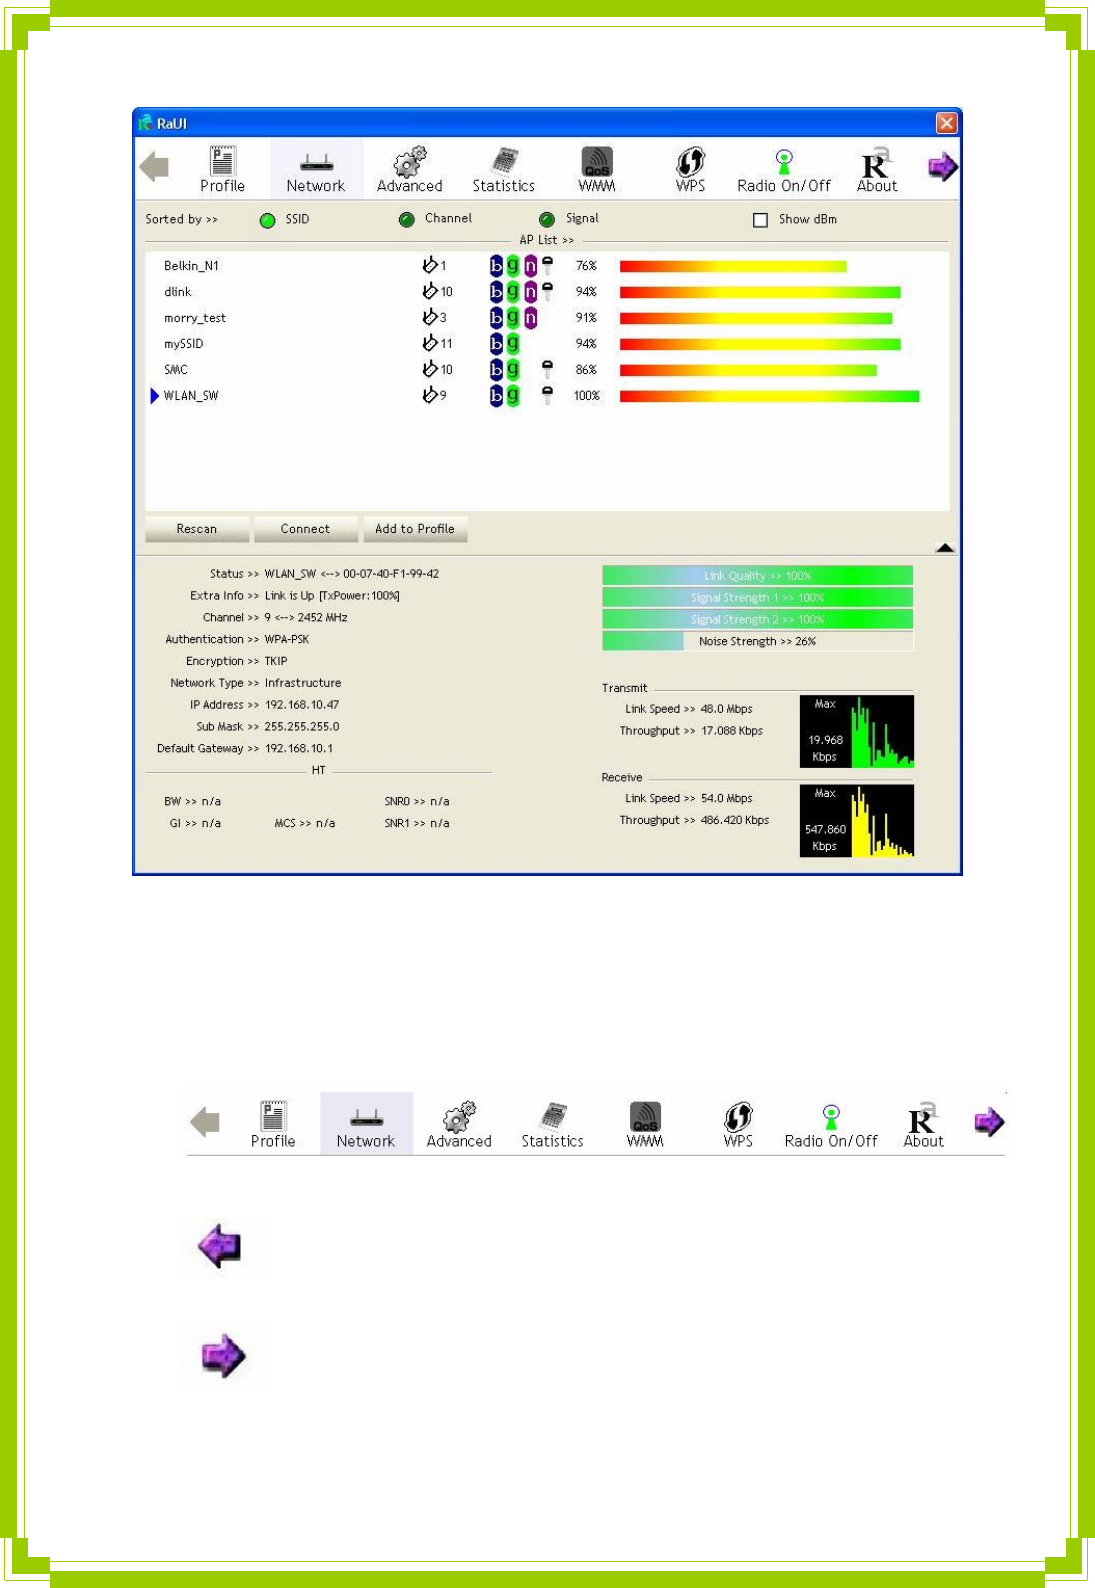Viewport: 1095px width, 1588px height.
Task: Select the Belkin_N1 access point
Action: coord(547,265)
